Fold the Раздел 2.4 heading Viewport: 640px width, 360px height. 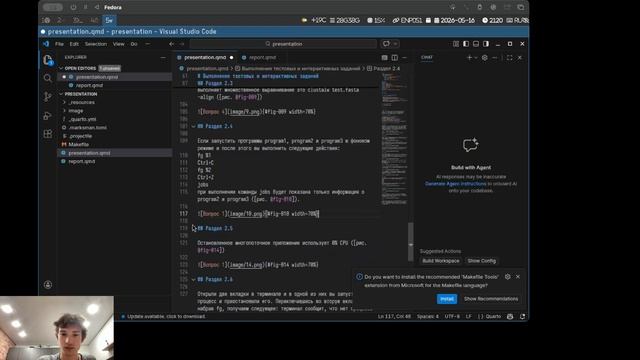click(x=193, y=127)
